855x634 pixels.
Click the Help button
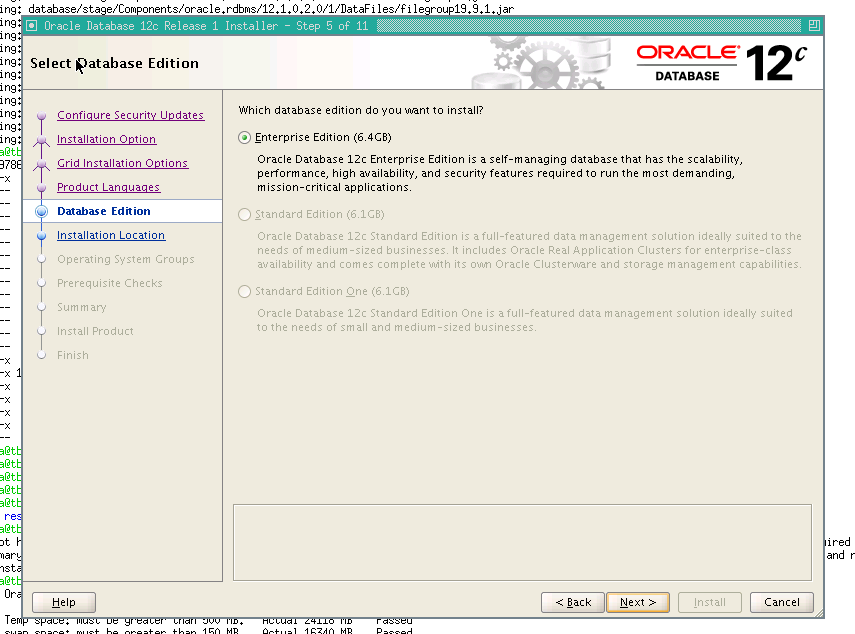point(63,602)
